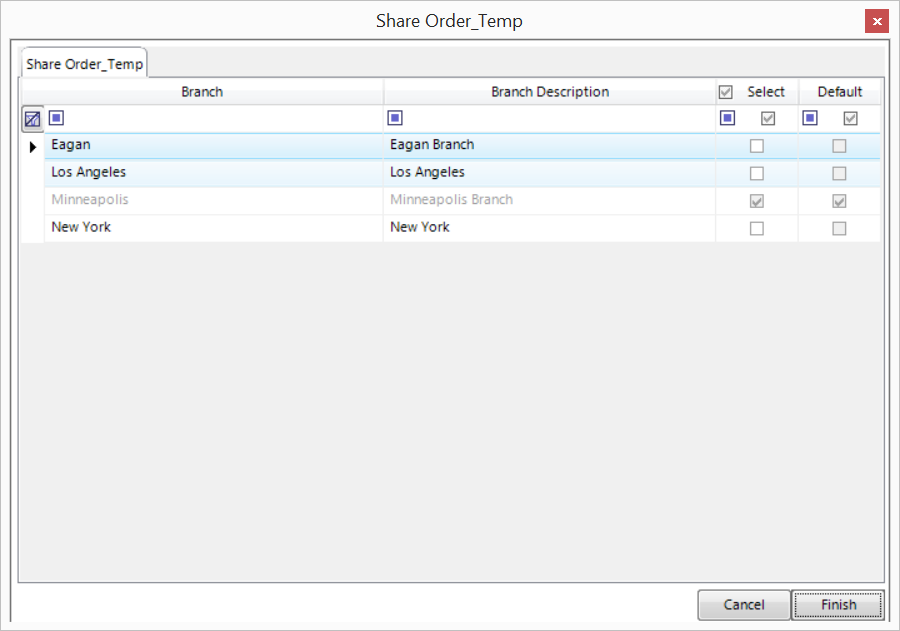Open the Select column filter operator icon

click(728, 118)
